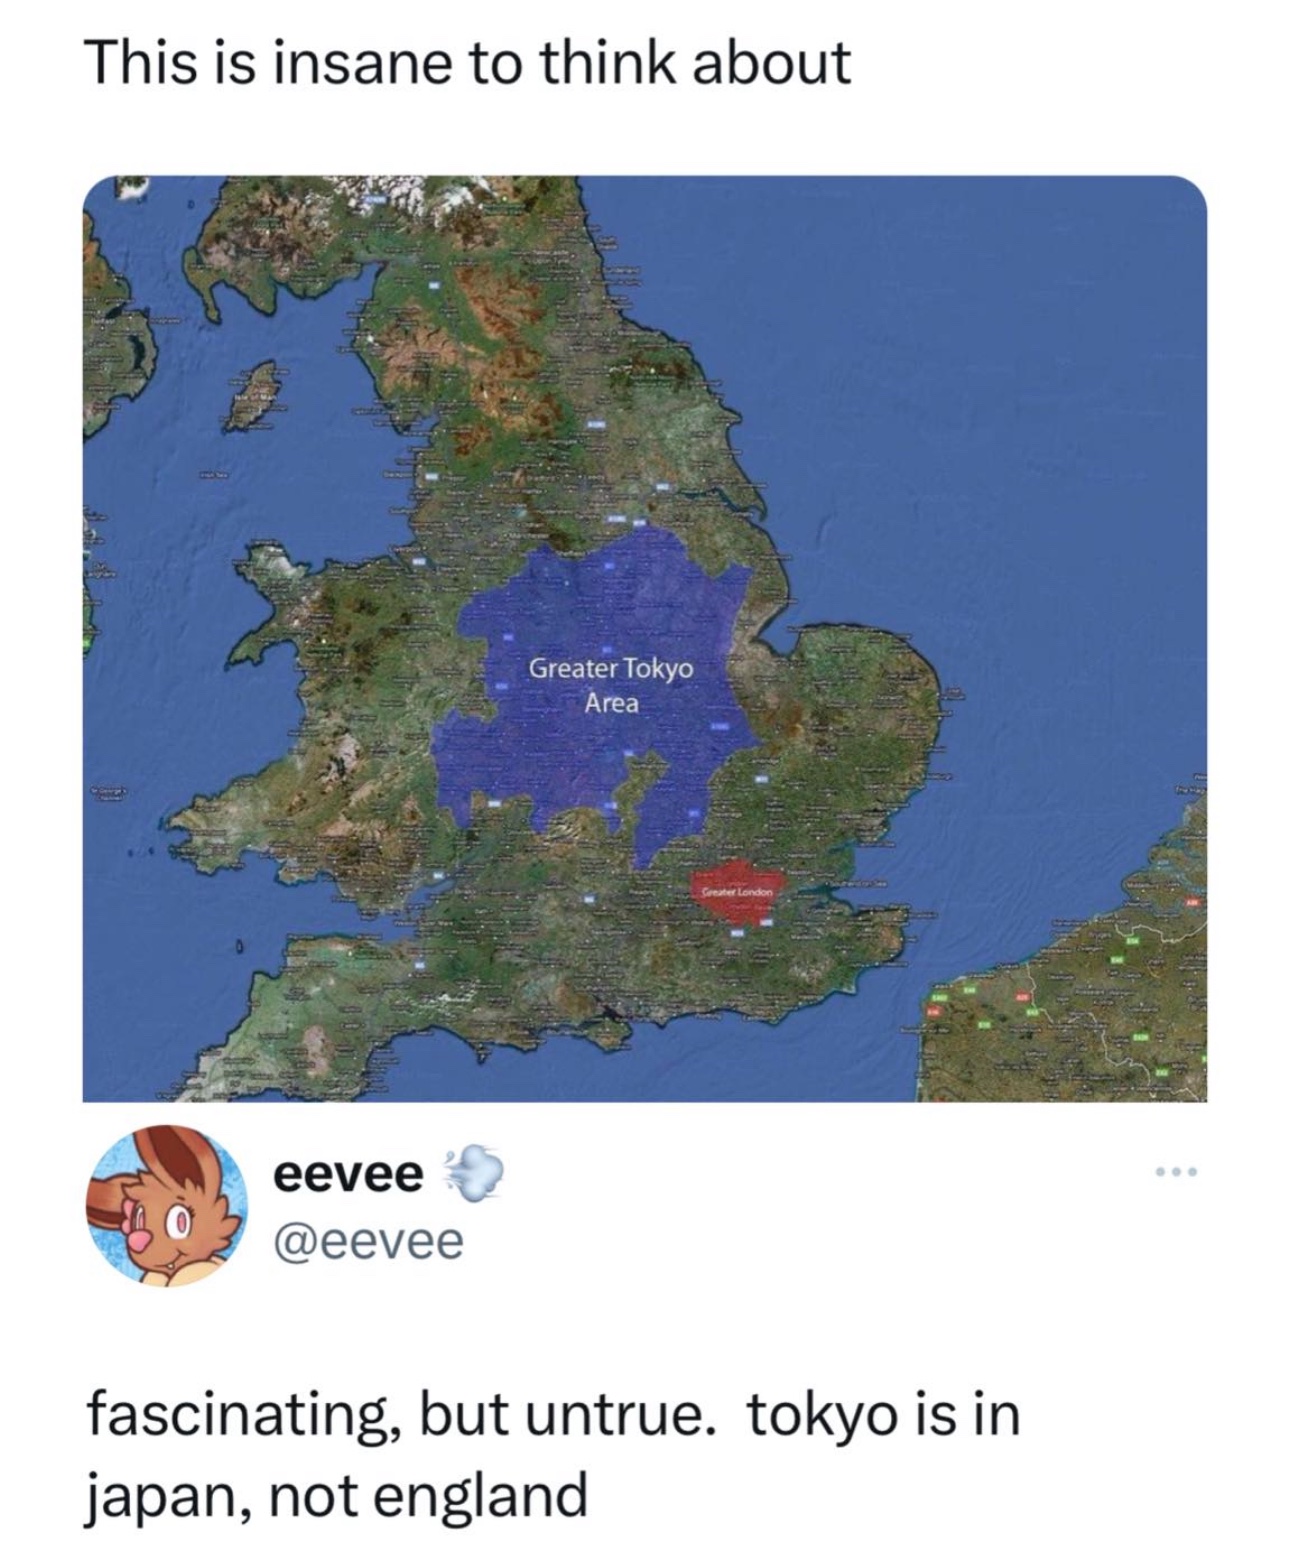Open the three-dot more options menu
1290x1565 pixels.
pyautogui.click(x=1173, y=1171)
